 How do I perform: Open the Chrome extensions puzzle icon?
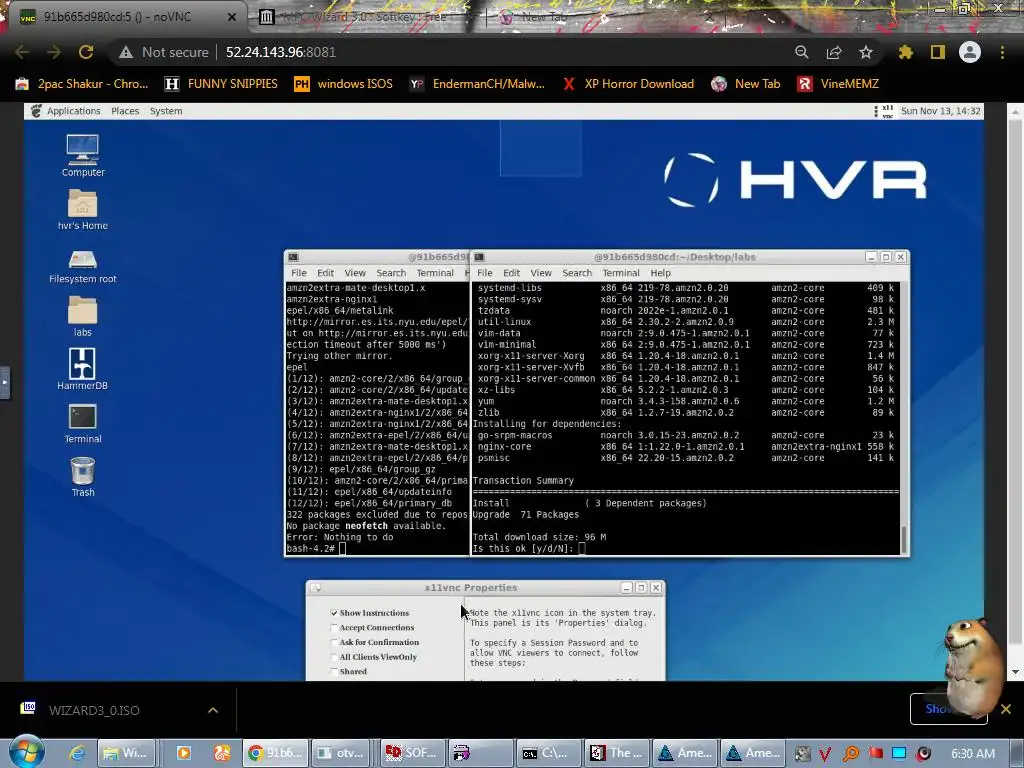(906, 52)
